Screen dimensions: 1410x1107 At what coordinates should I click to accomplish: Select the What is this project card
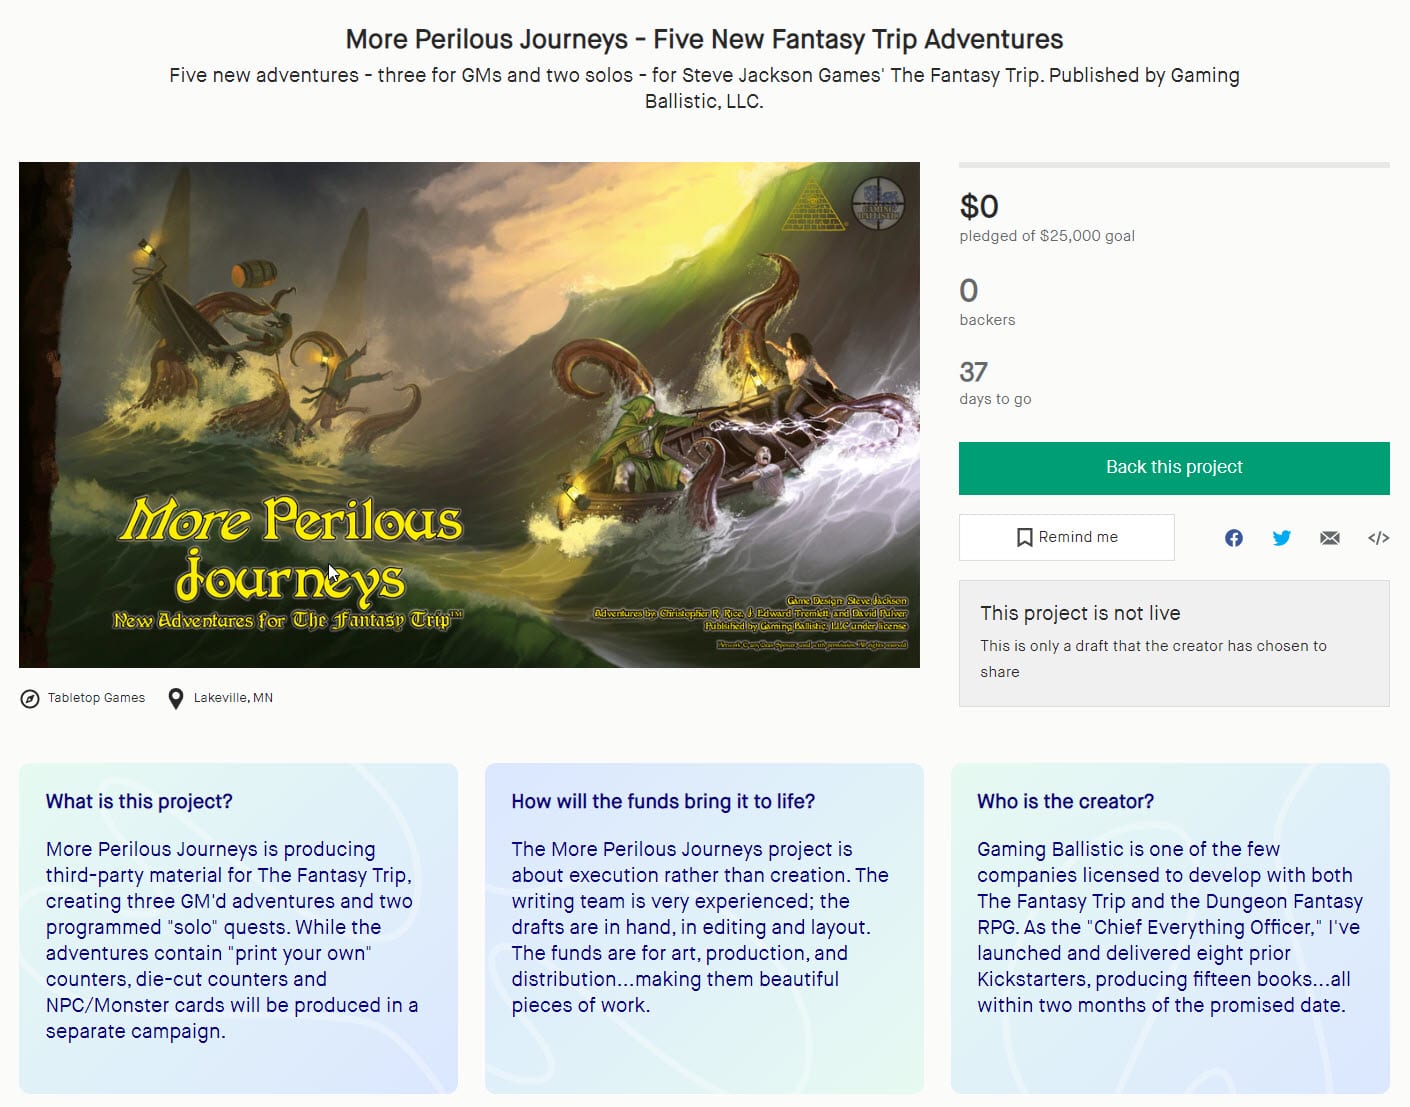click(x=238, y=928)
